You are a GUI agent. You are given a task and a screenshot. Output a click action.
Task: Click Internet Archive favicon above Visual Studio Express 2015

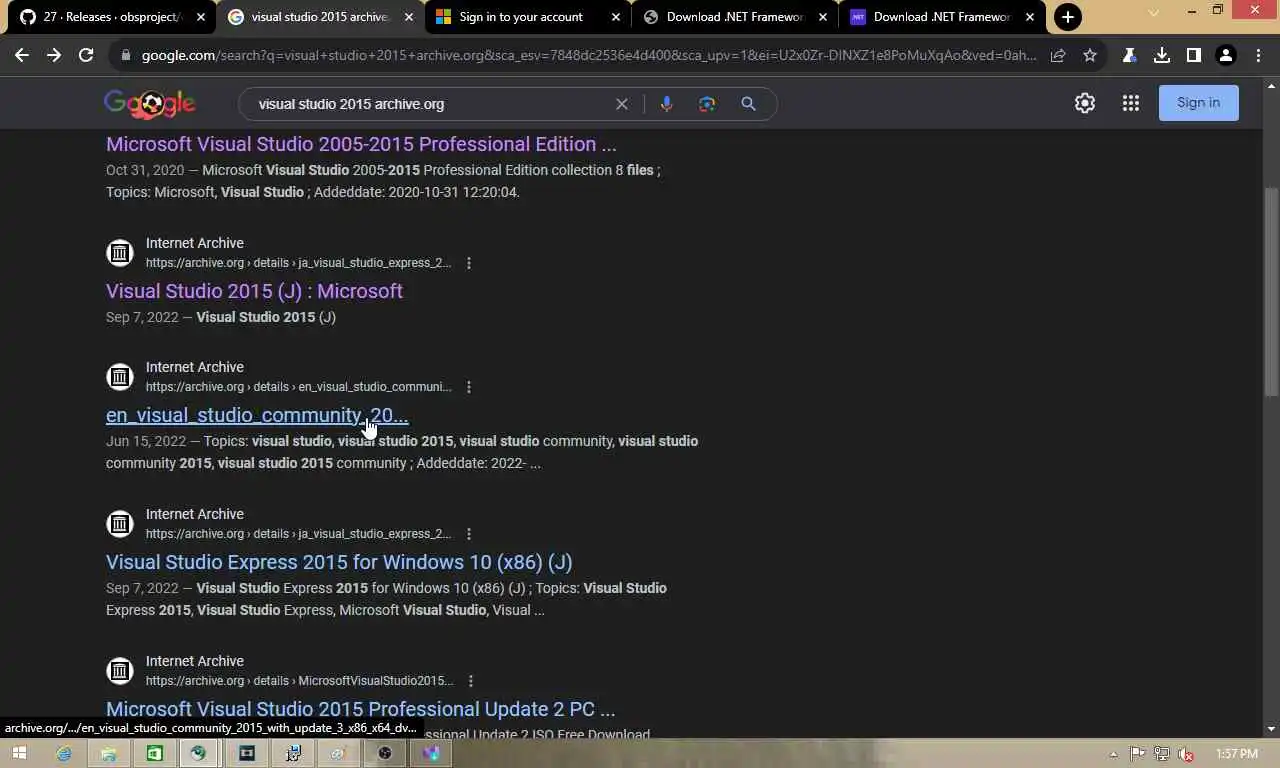pos(120,524)
